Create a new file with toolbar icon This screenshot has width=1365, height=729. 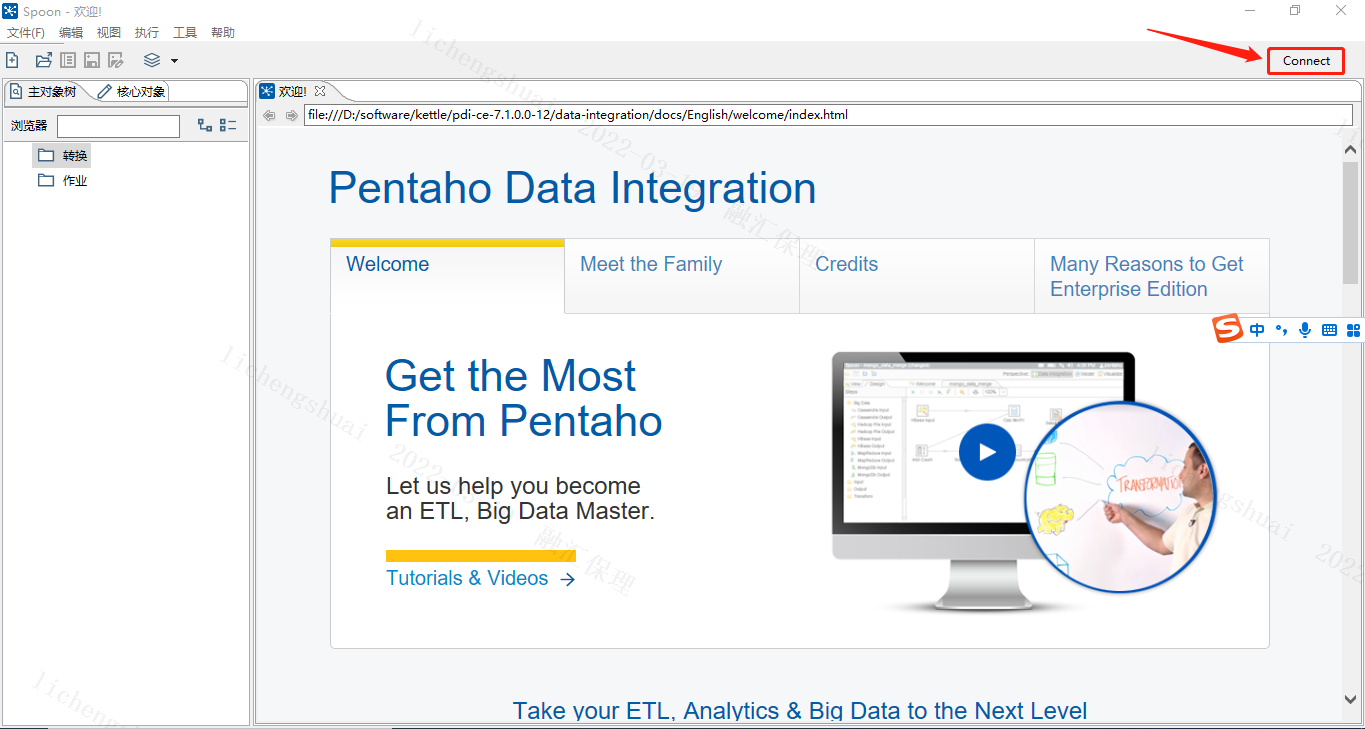12,60
